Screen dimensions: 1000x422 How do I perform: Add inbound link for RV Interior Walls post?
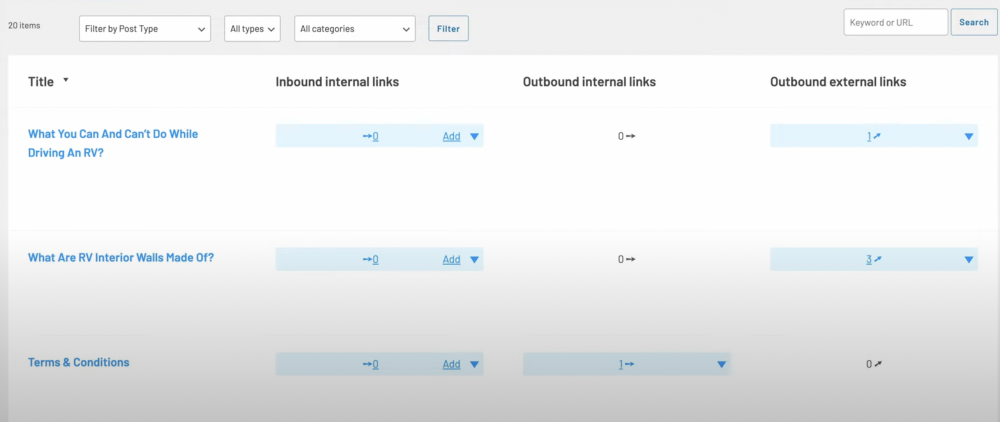pos(451,260)
